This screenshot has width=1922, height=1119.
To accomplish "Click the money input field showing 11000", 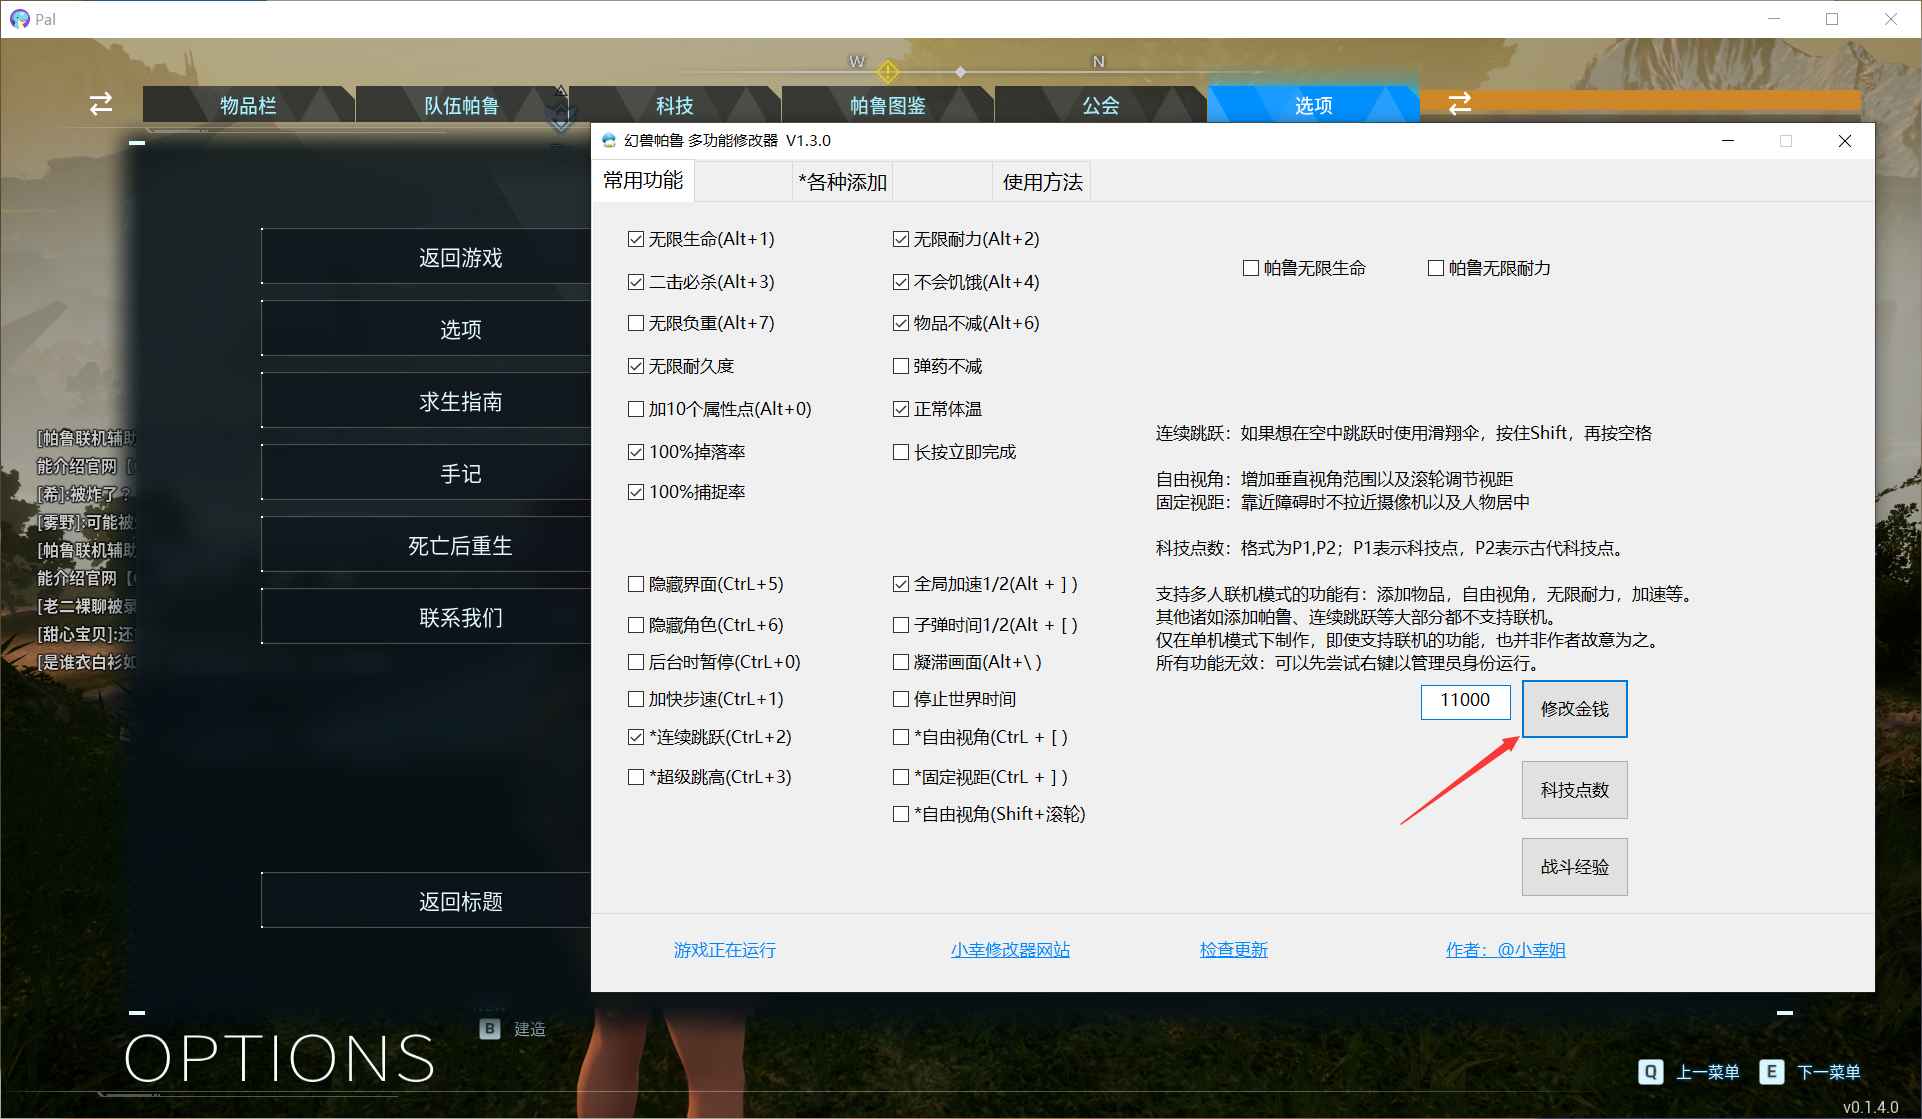I will (1464, 701).
